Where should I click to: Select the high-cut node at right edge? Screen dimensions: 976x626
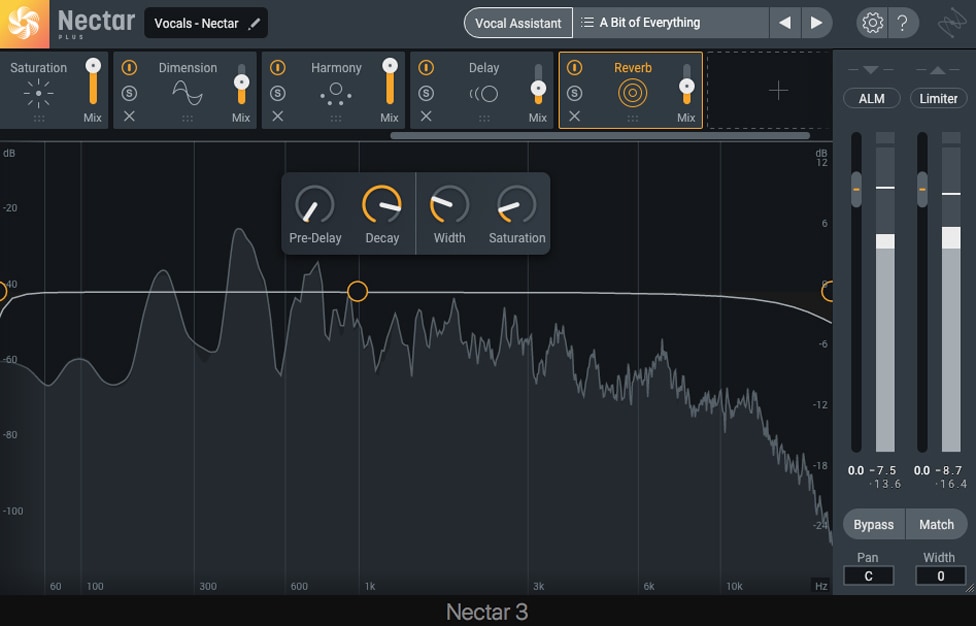click(827, 291)
